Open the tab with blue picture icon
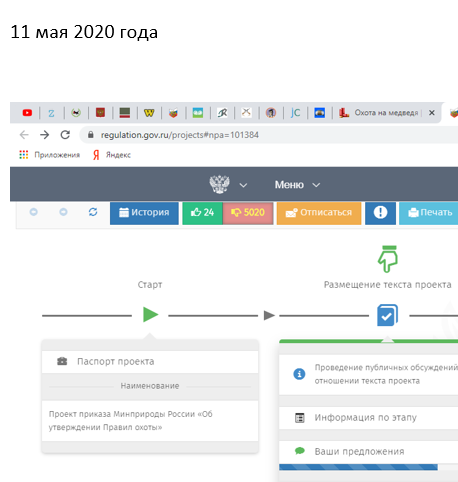The height and width of the screenshot is (482, 458). 320,113
